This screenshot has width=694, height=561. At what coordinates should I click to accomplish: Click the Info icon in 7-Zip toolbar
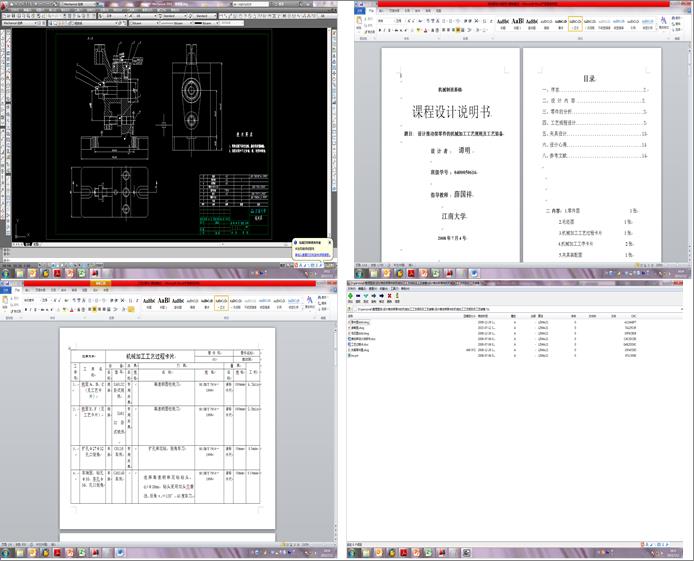pos(397,296)
